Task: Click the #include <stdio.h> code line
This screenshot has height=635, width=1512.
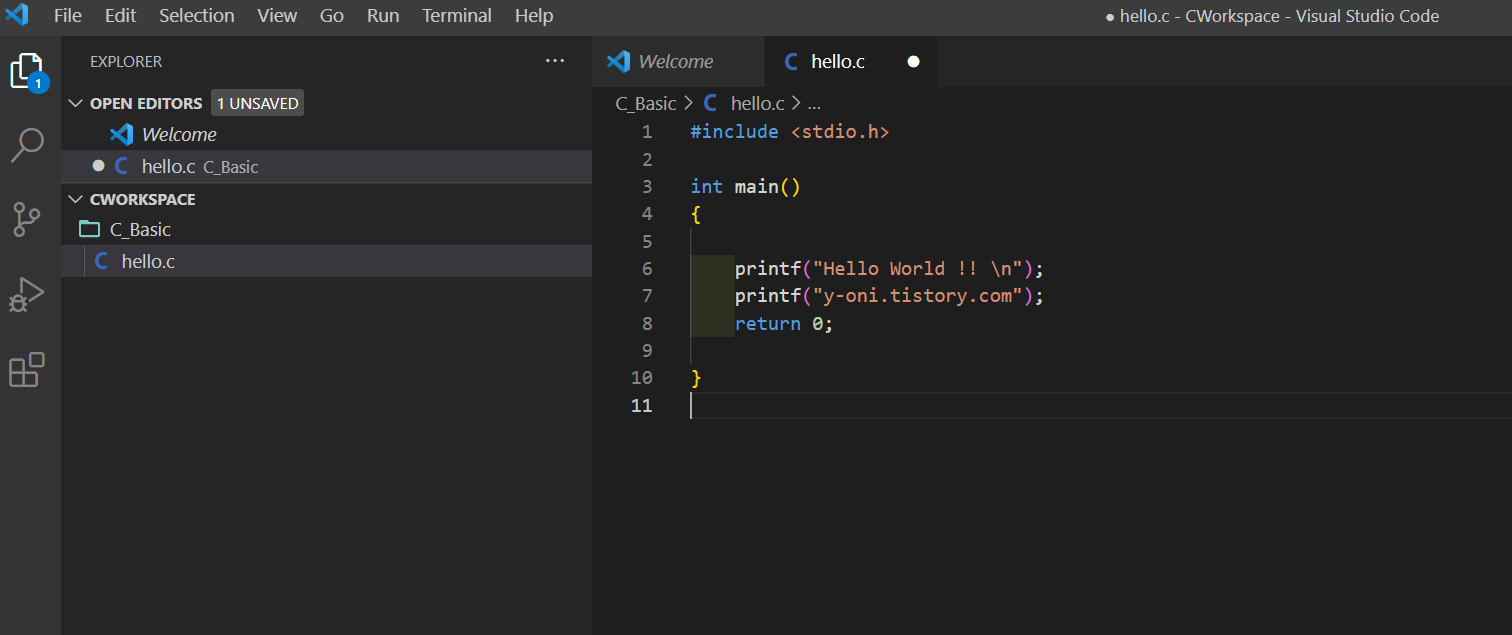Action: click(x=789, y=132)
